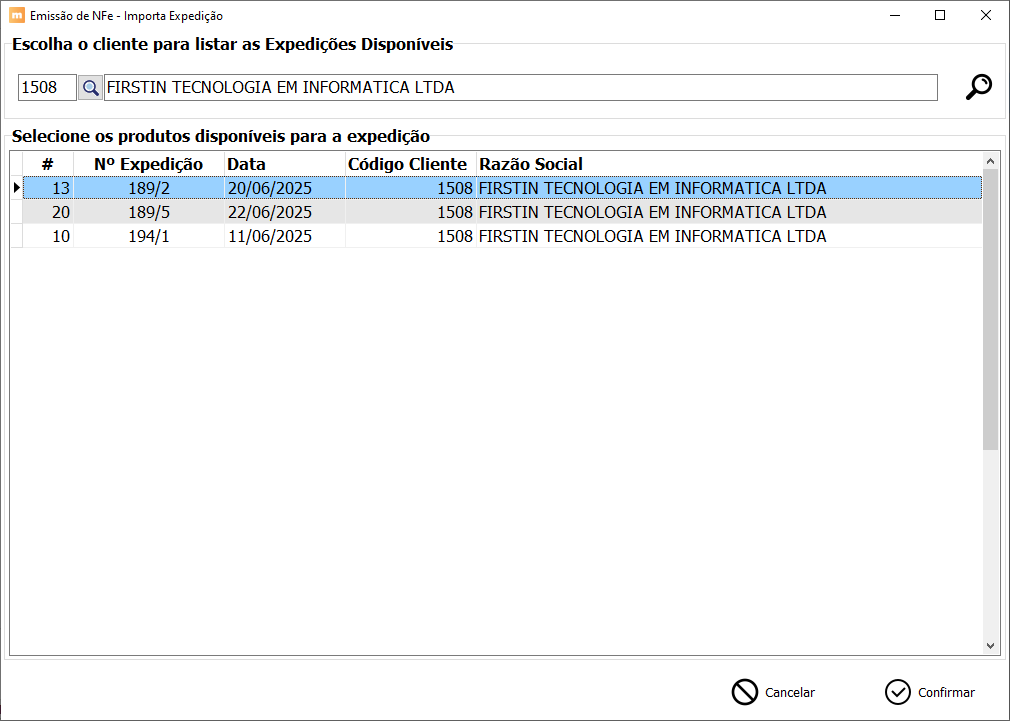The width and height of the screenshot is (1010, 721).
Task: Click the # column header
Action: pyautogui.click(x=47, y=164)
